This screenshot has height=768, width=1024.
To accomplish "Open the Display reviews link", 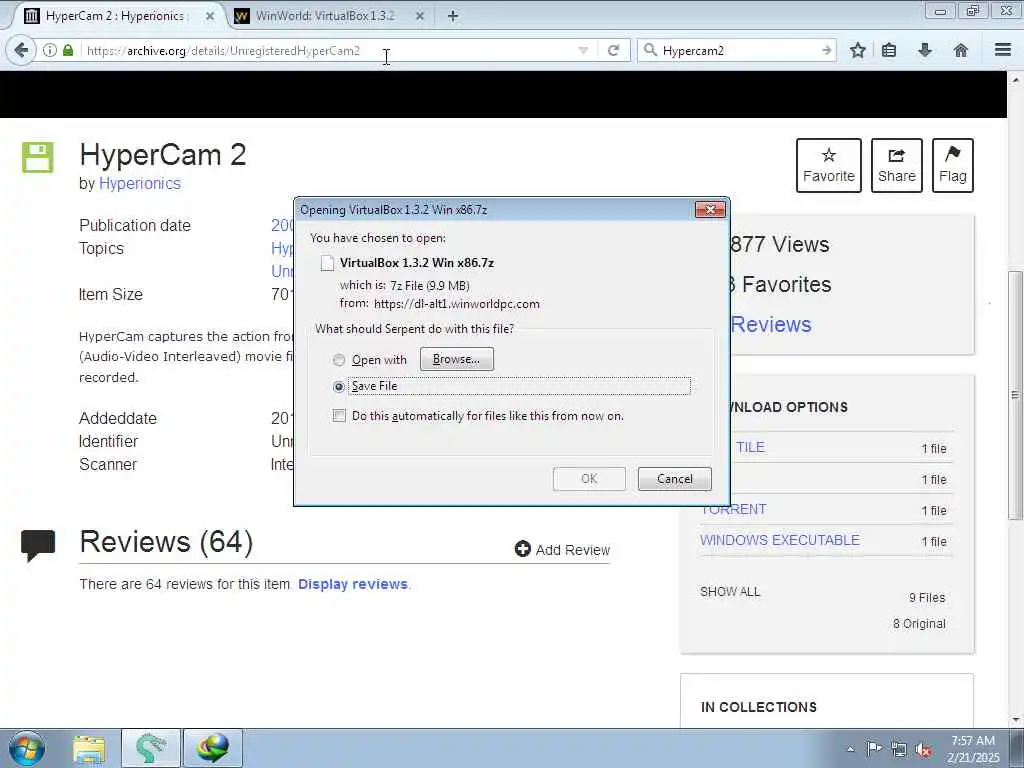I will [x=353, y=584].
